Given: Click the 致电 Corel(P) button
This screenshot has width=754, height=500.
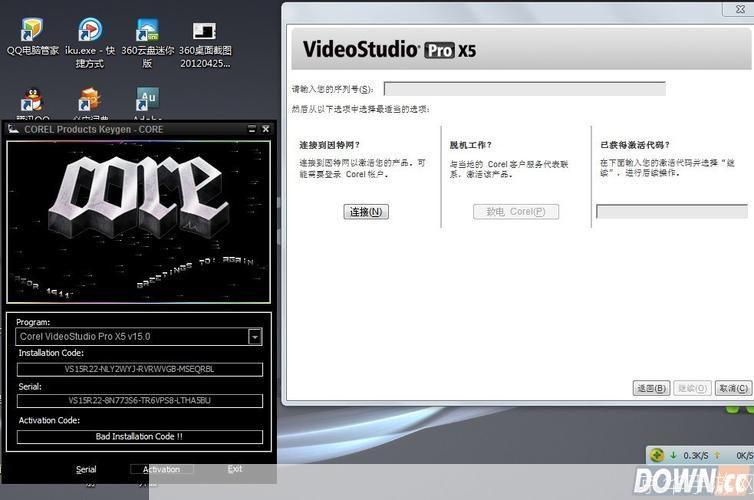Looking at the screenshot, I should [x=516, y=212].
